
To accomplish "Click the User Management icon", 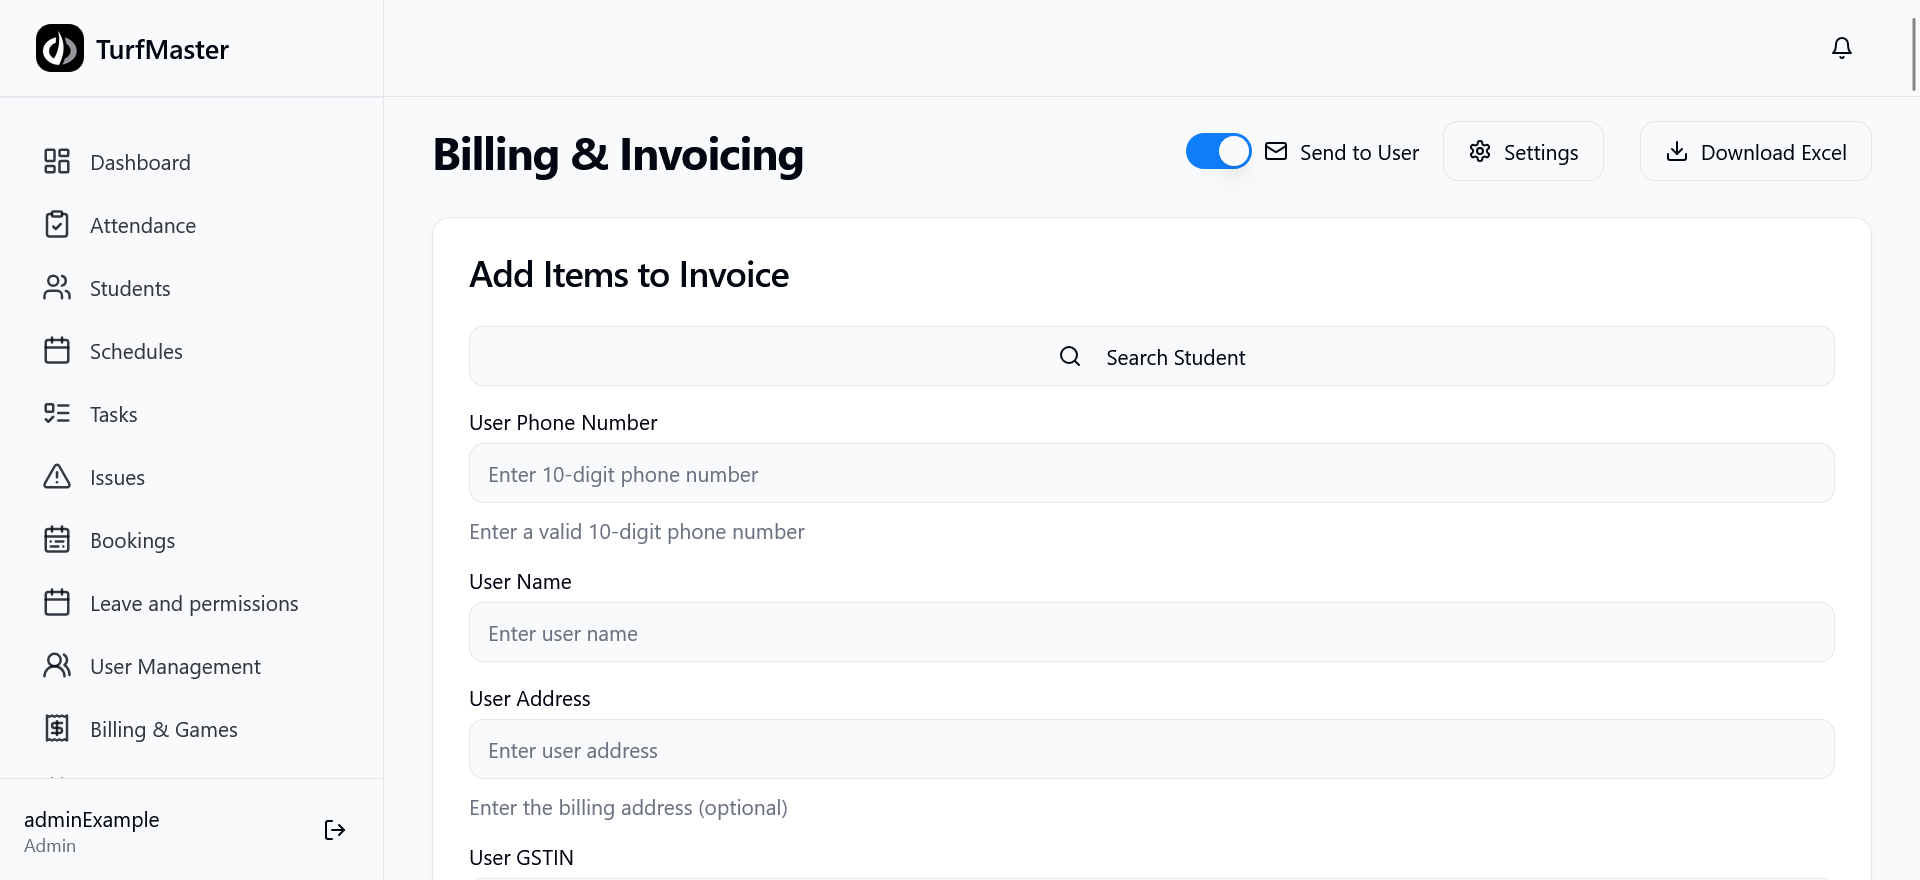I will (x=57, y=666).
